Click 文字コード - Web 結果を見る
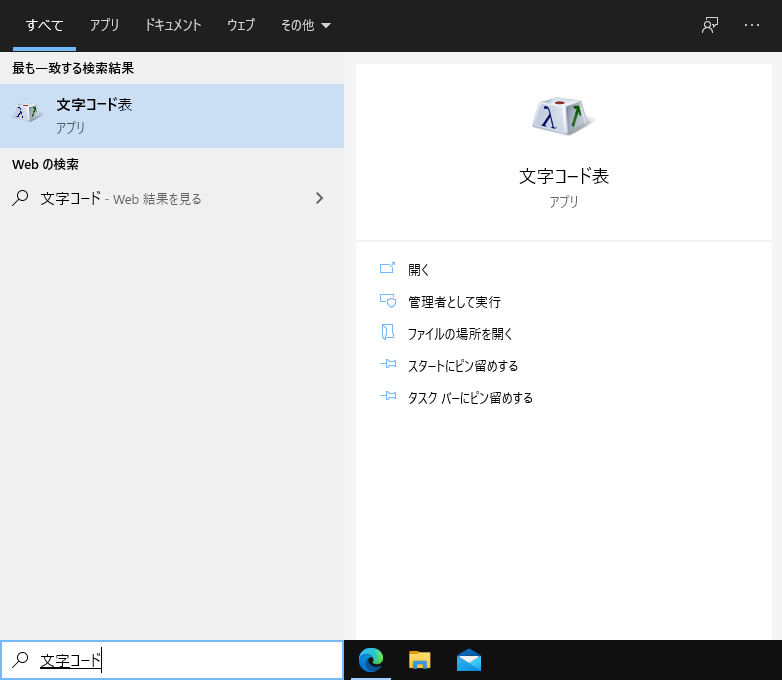Image resolution: width=782 pixels, height=680 pixels. pos(172,199)
